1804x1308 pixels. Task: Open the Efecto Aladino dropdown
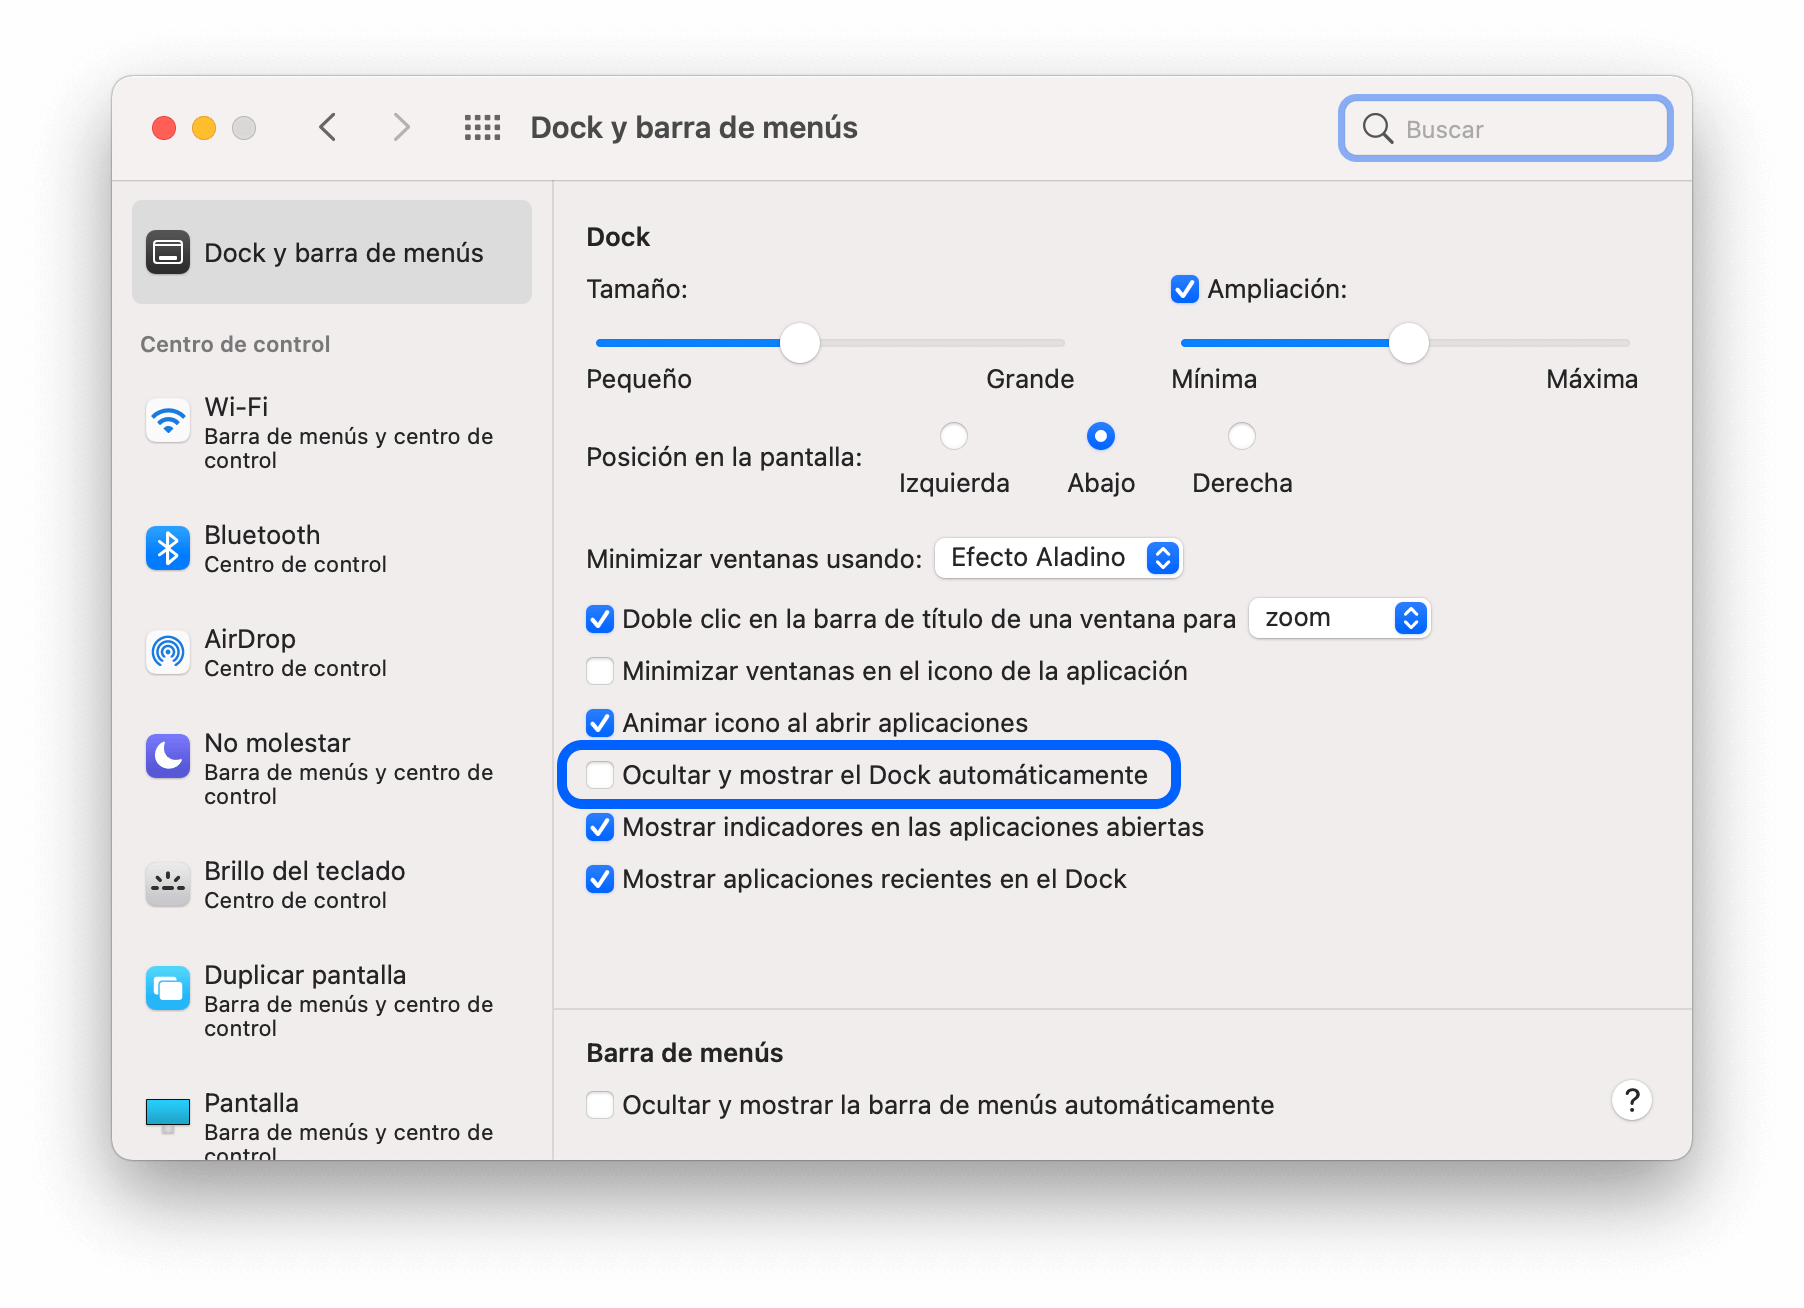(x=1057, y=558)
